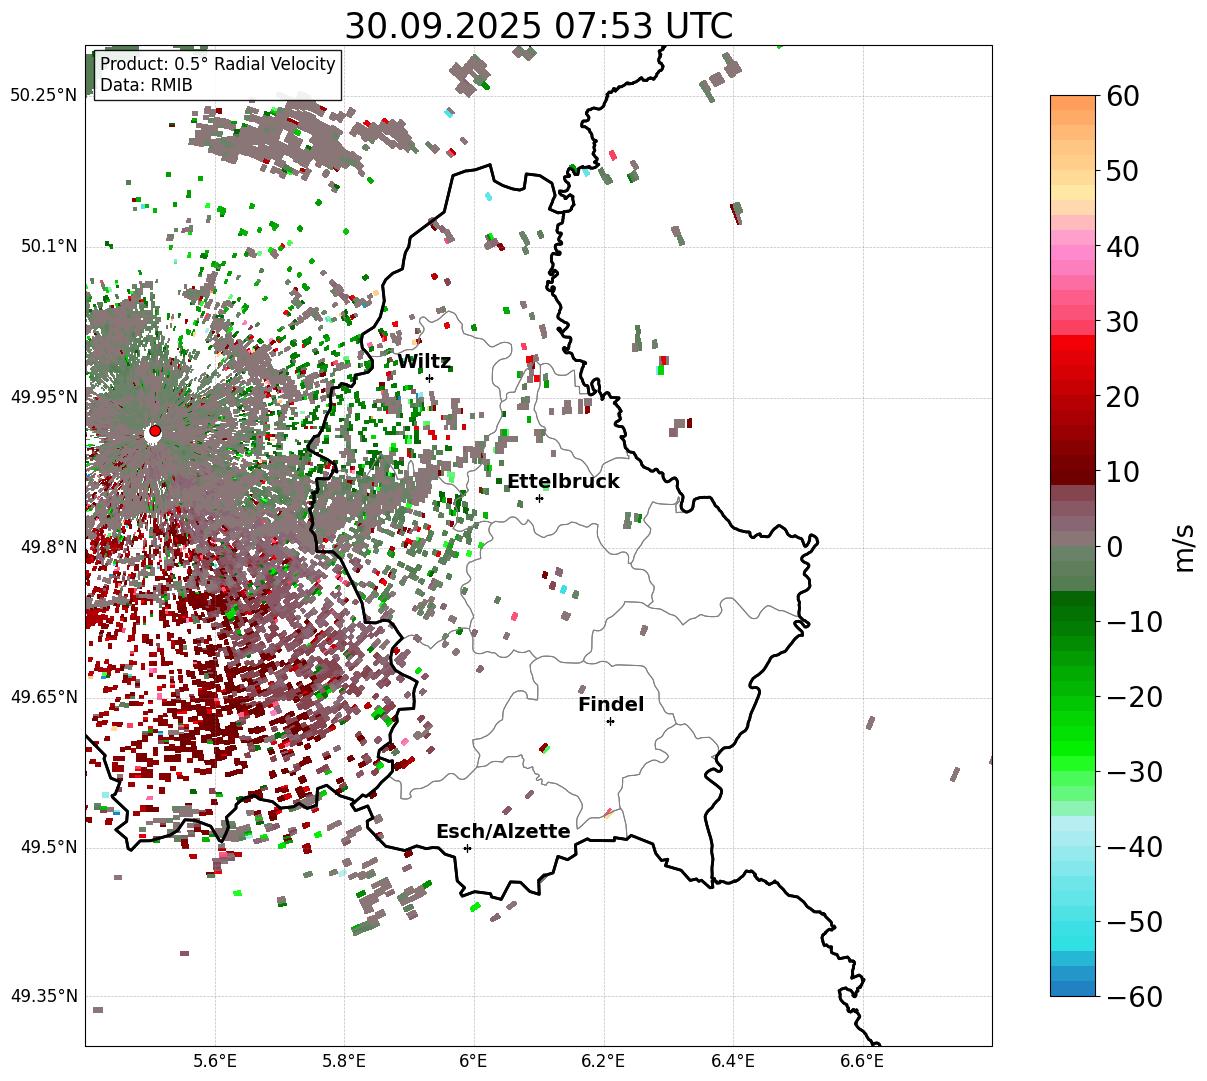Click the Wiltz station cross marker

pos(429,378)
